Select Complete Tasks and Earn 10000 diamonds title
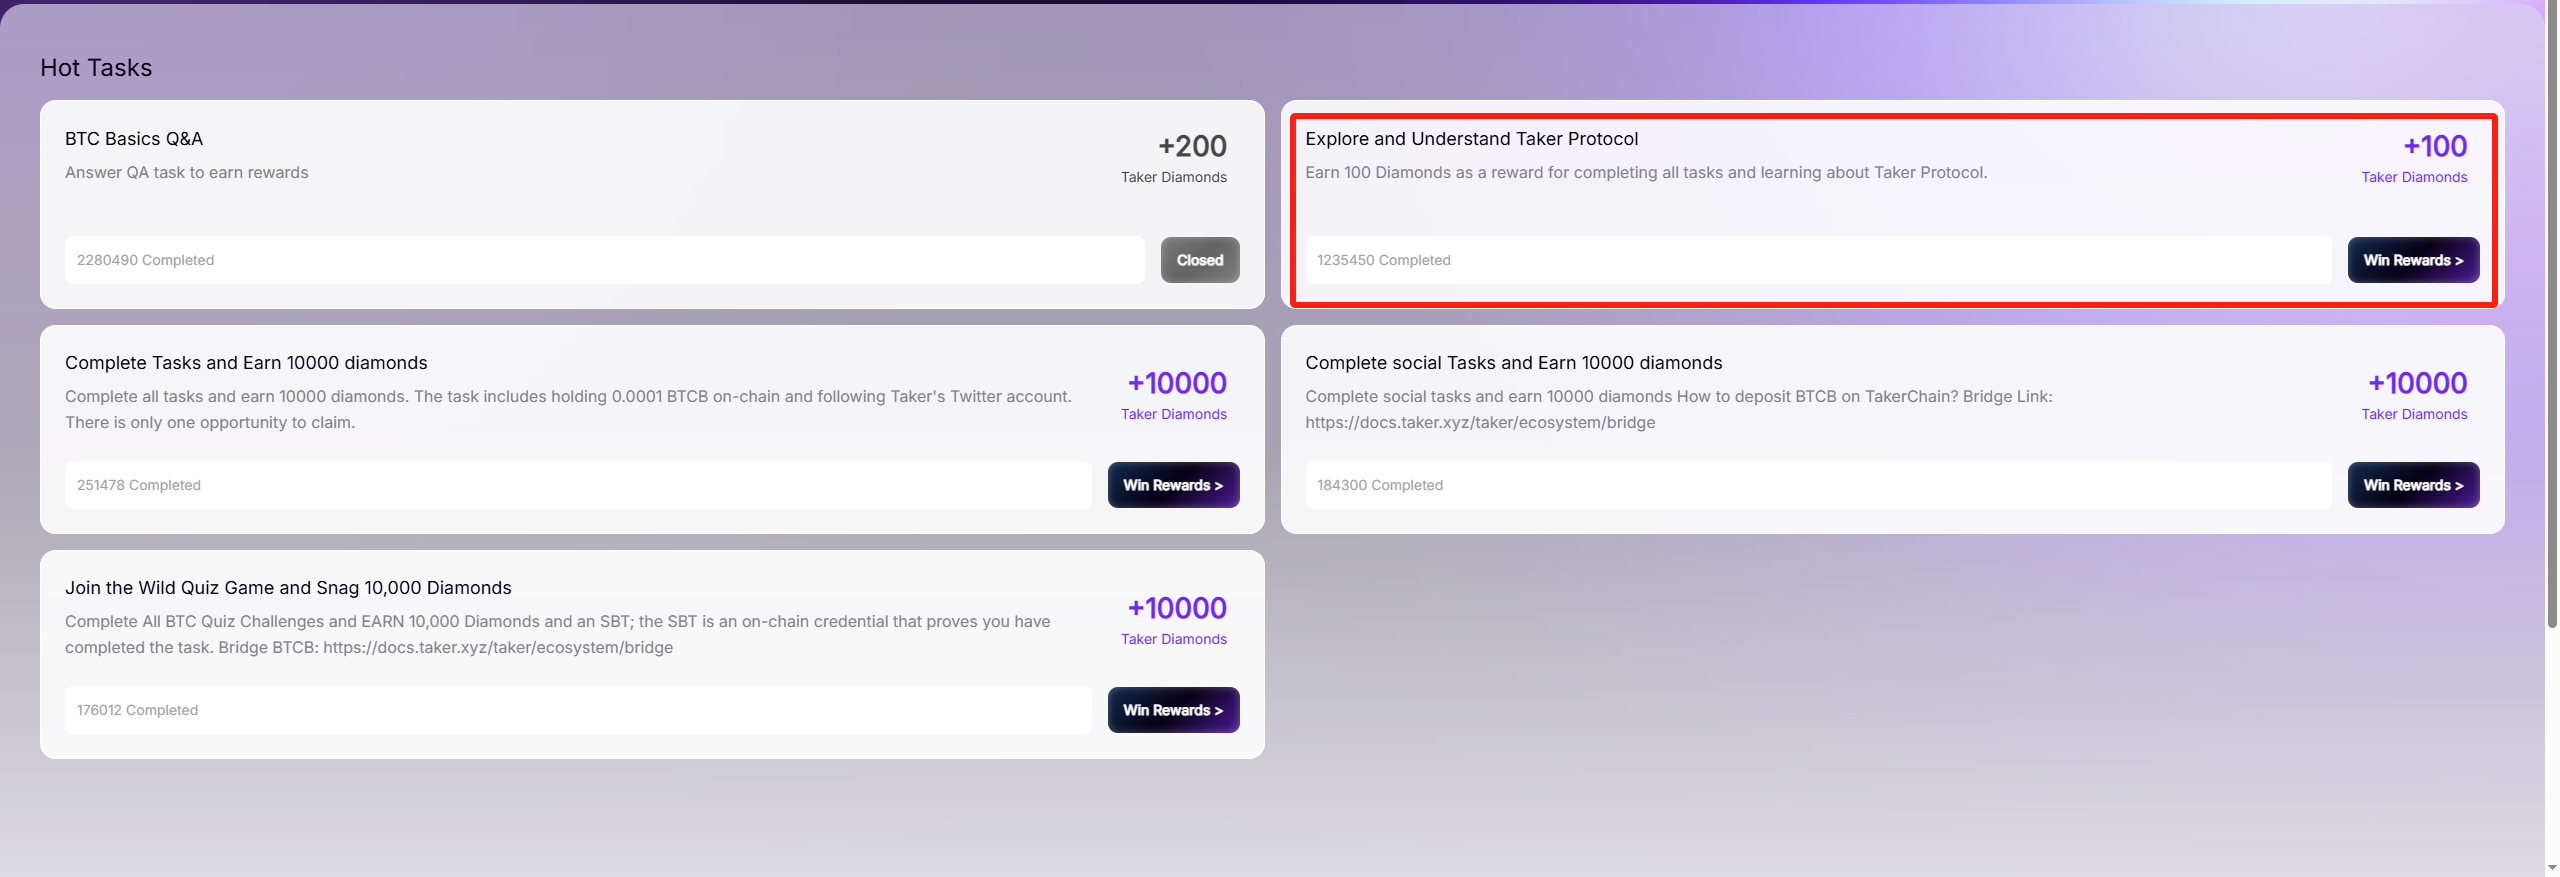 [246, 363]
